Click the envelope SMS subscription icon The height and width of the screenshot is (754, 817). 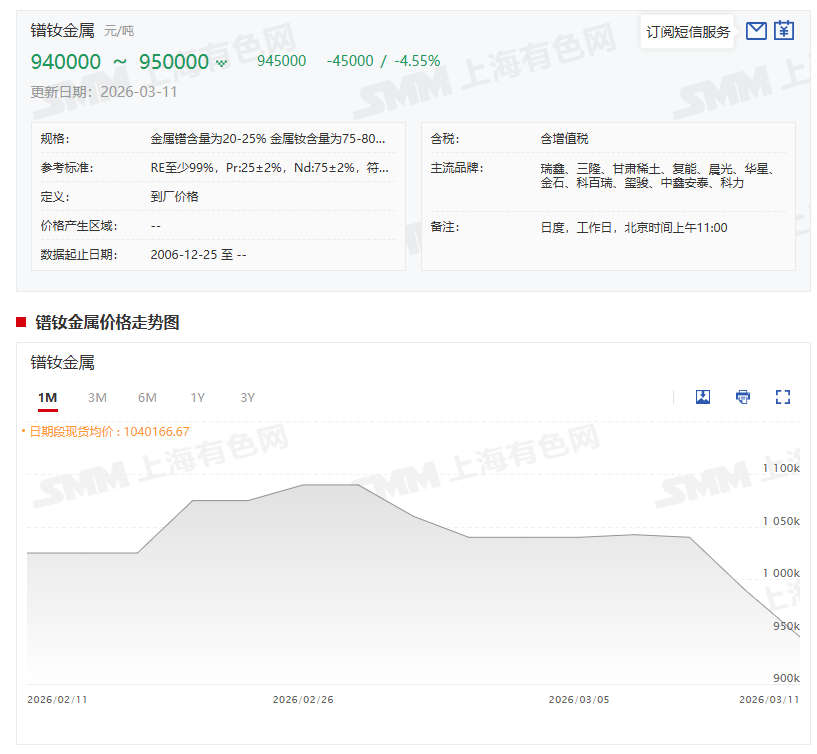pos(756,31)
